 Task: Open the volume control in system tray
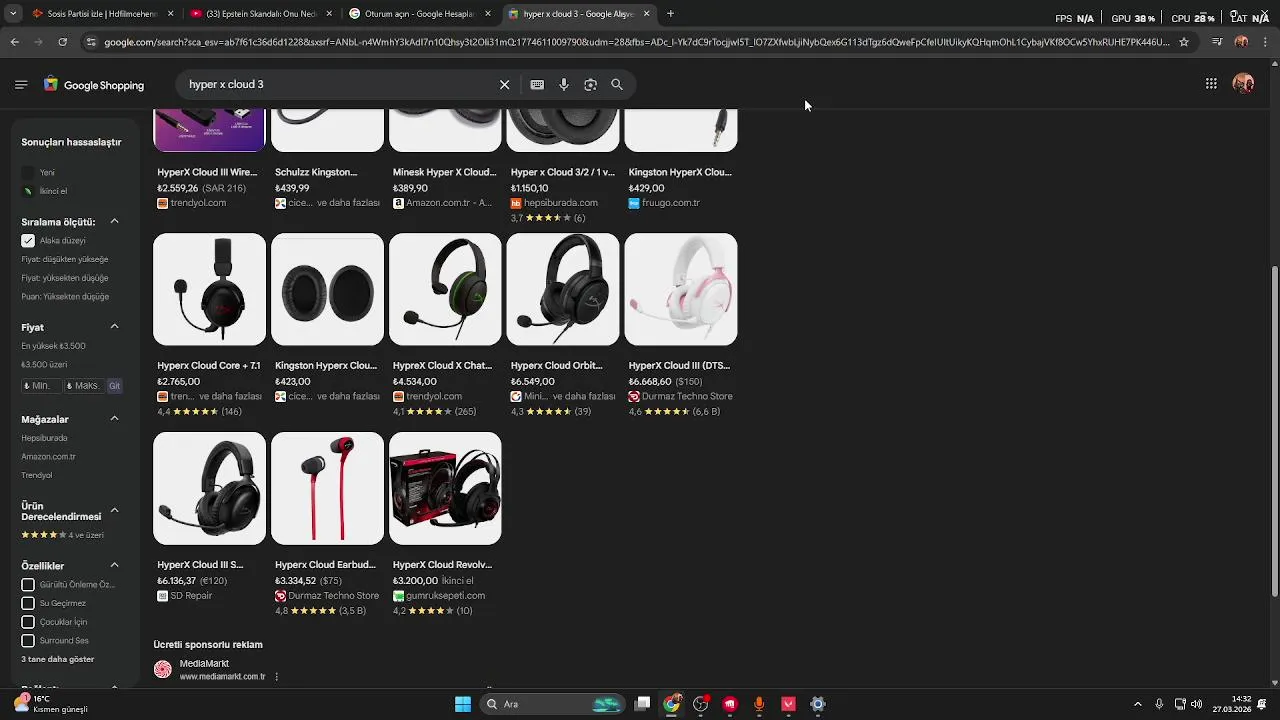[1197, 704]
